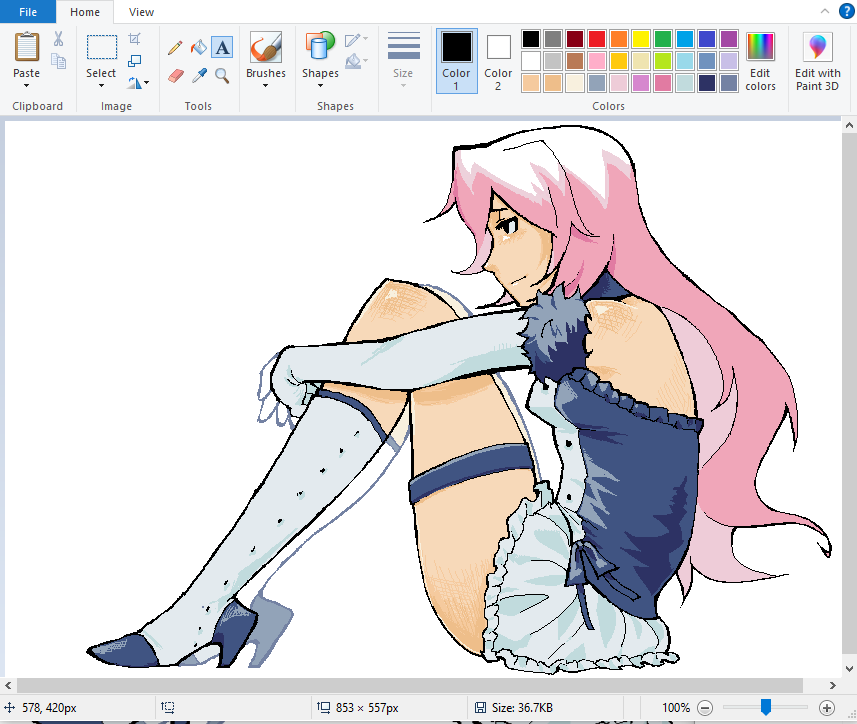
Task: Expand the Paste options dropdown
Action: point(27,86)
